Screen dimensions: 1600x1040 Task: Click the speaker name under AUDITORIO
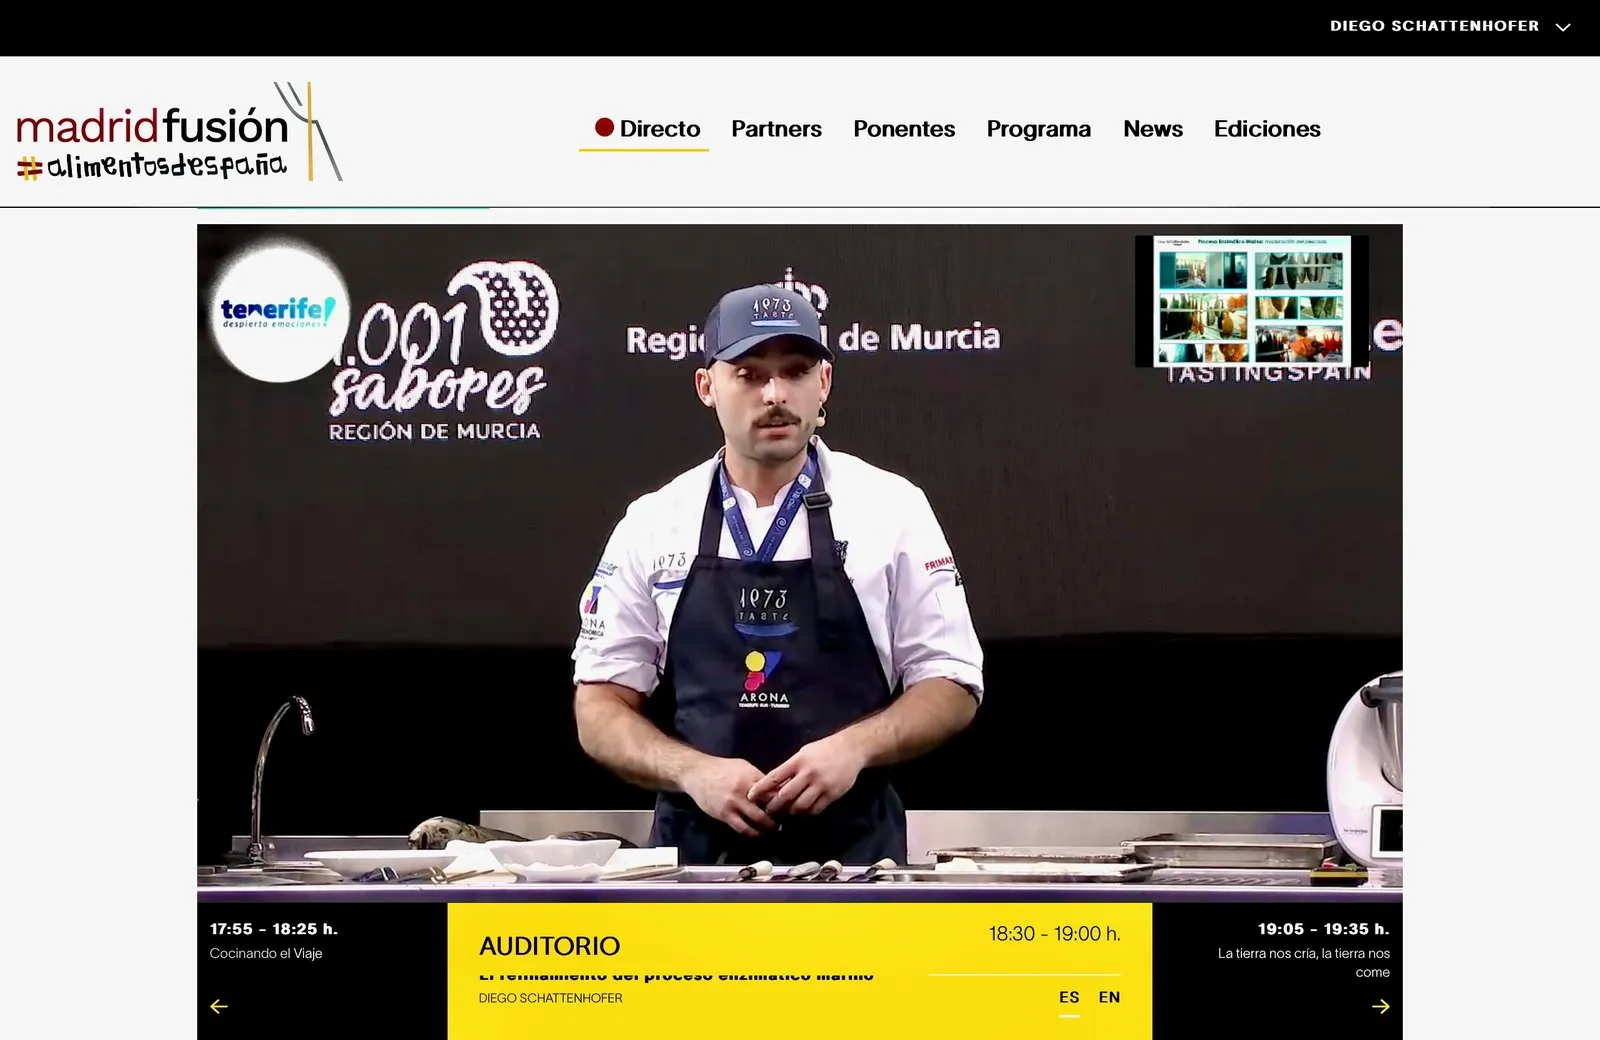pos(550,998)
